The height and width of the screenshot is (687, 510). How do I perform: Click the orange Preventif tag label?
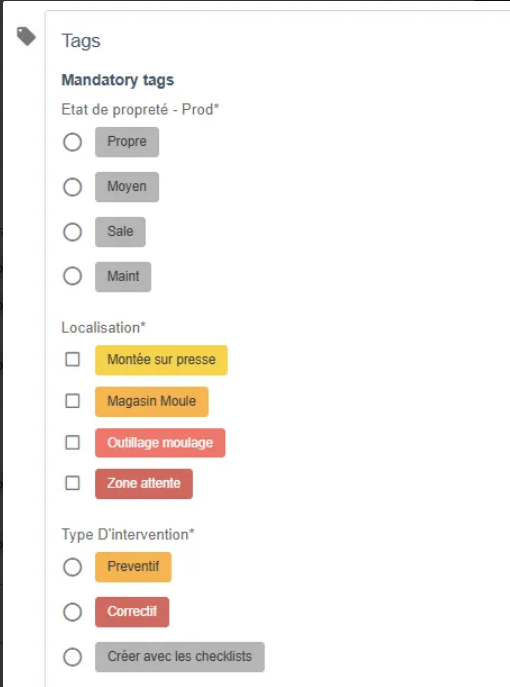pyautogui.click(x=133, y=567)
